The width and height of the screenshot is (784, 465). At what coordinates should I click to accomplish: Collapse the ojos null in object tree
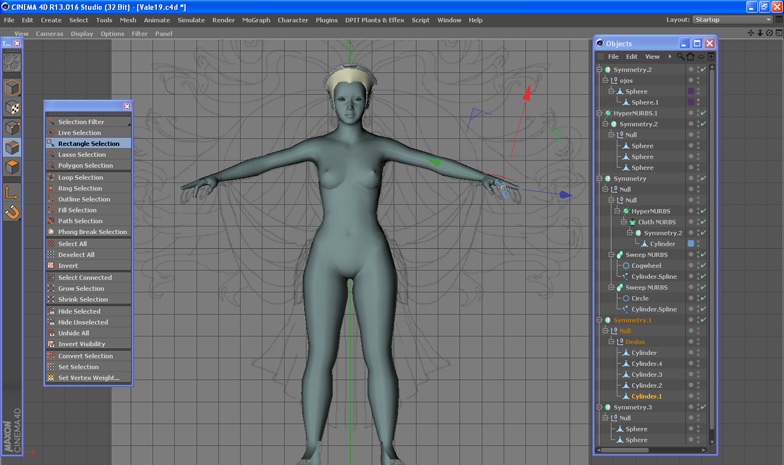606,80
